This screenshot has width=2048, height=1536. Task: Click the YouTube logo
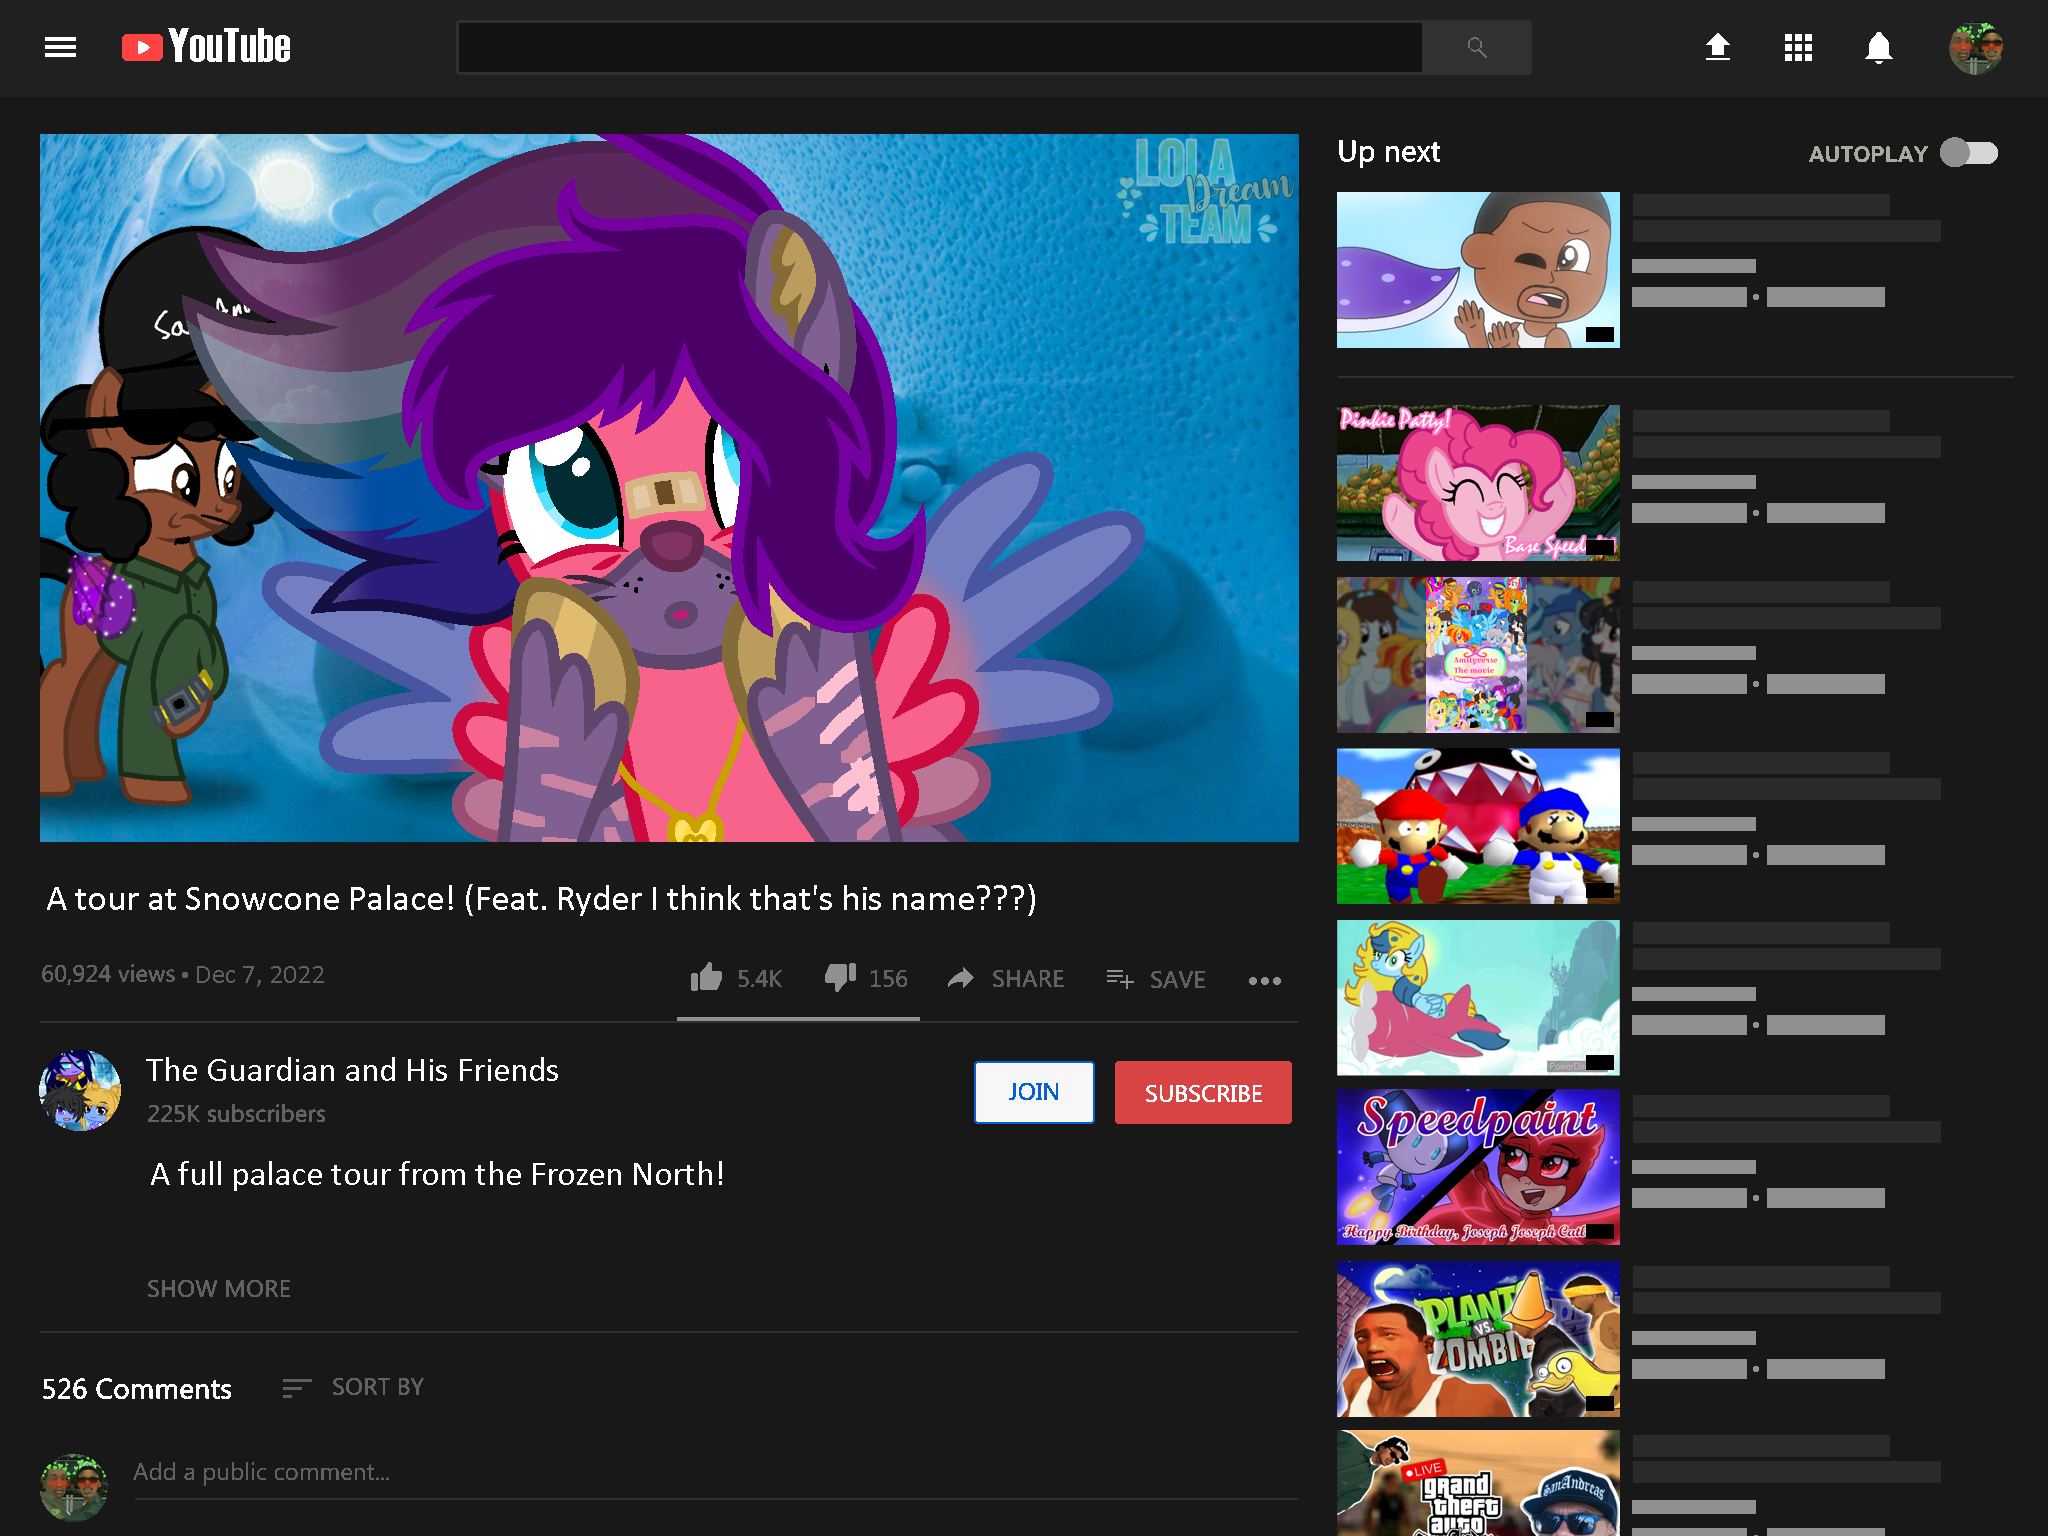click(x=206, y=47)
